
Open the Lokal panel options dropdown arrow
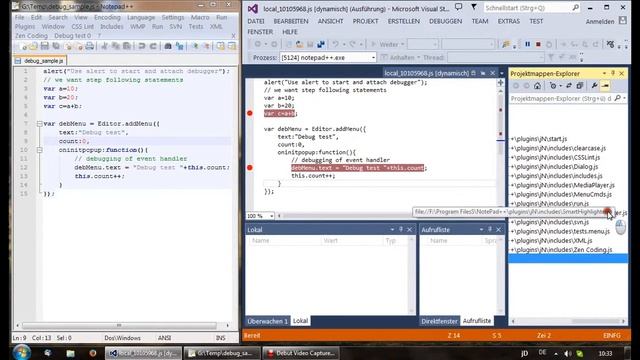coord(392,229)
